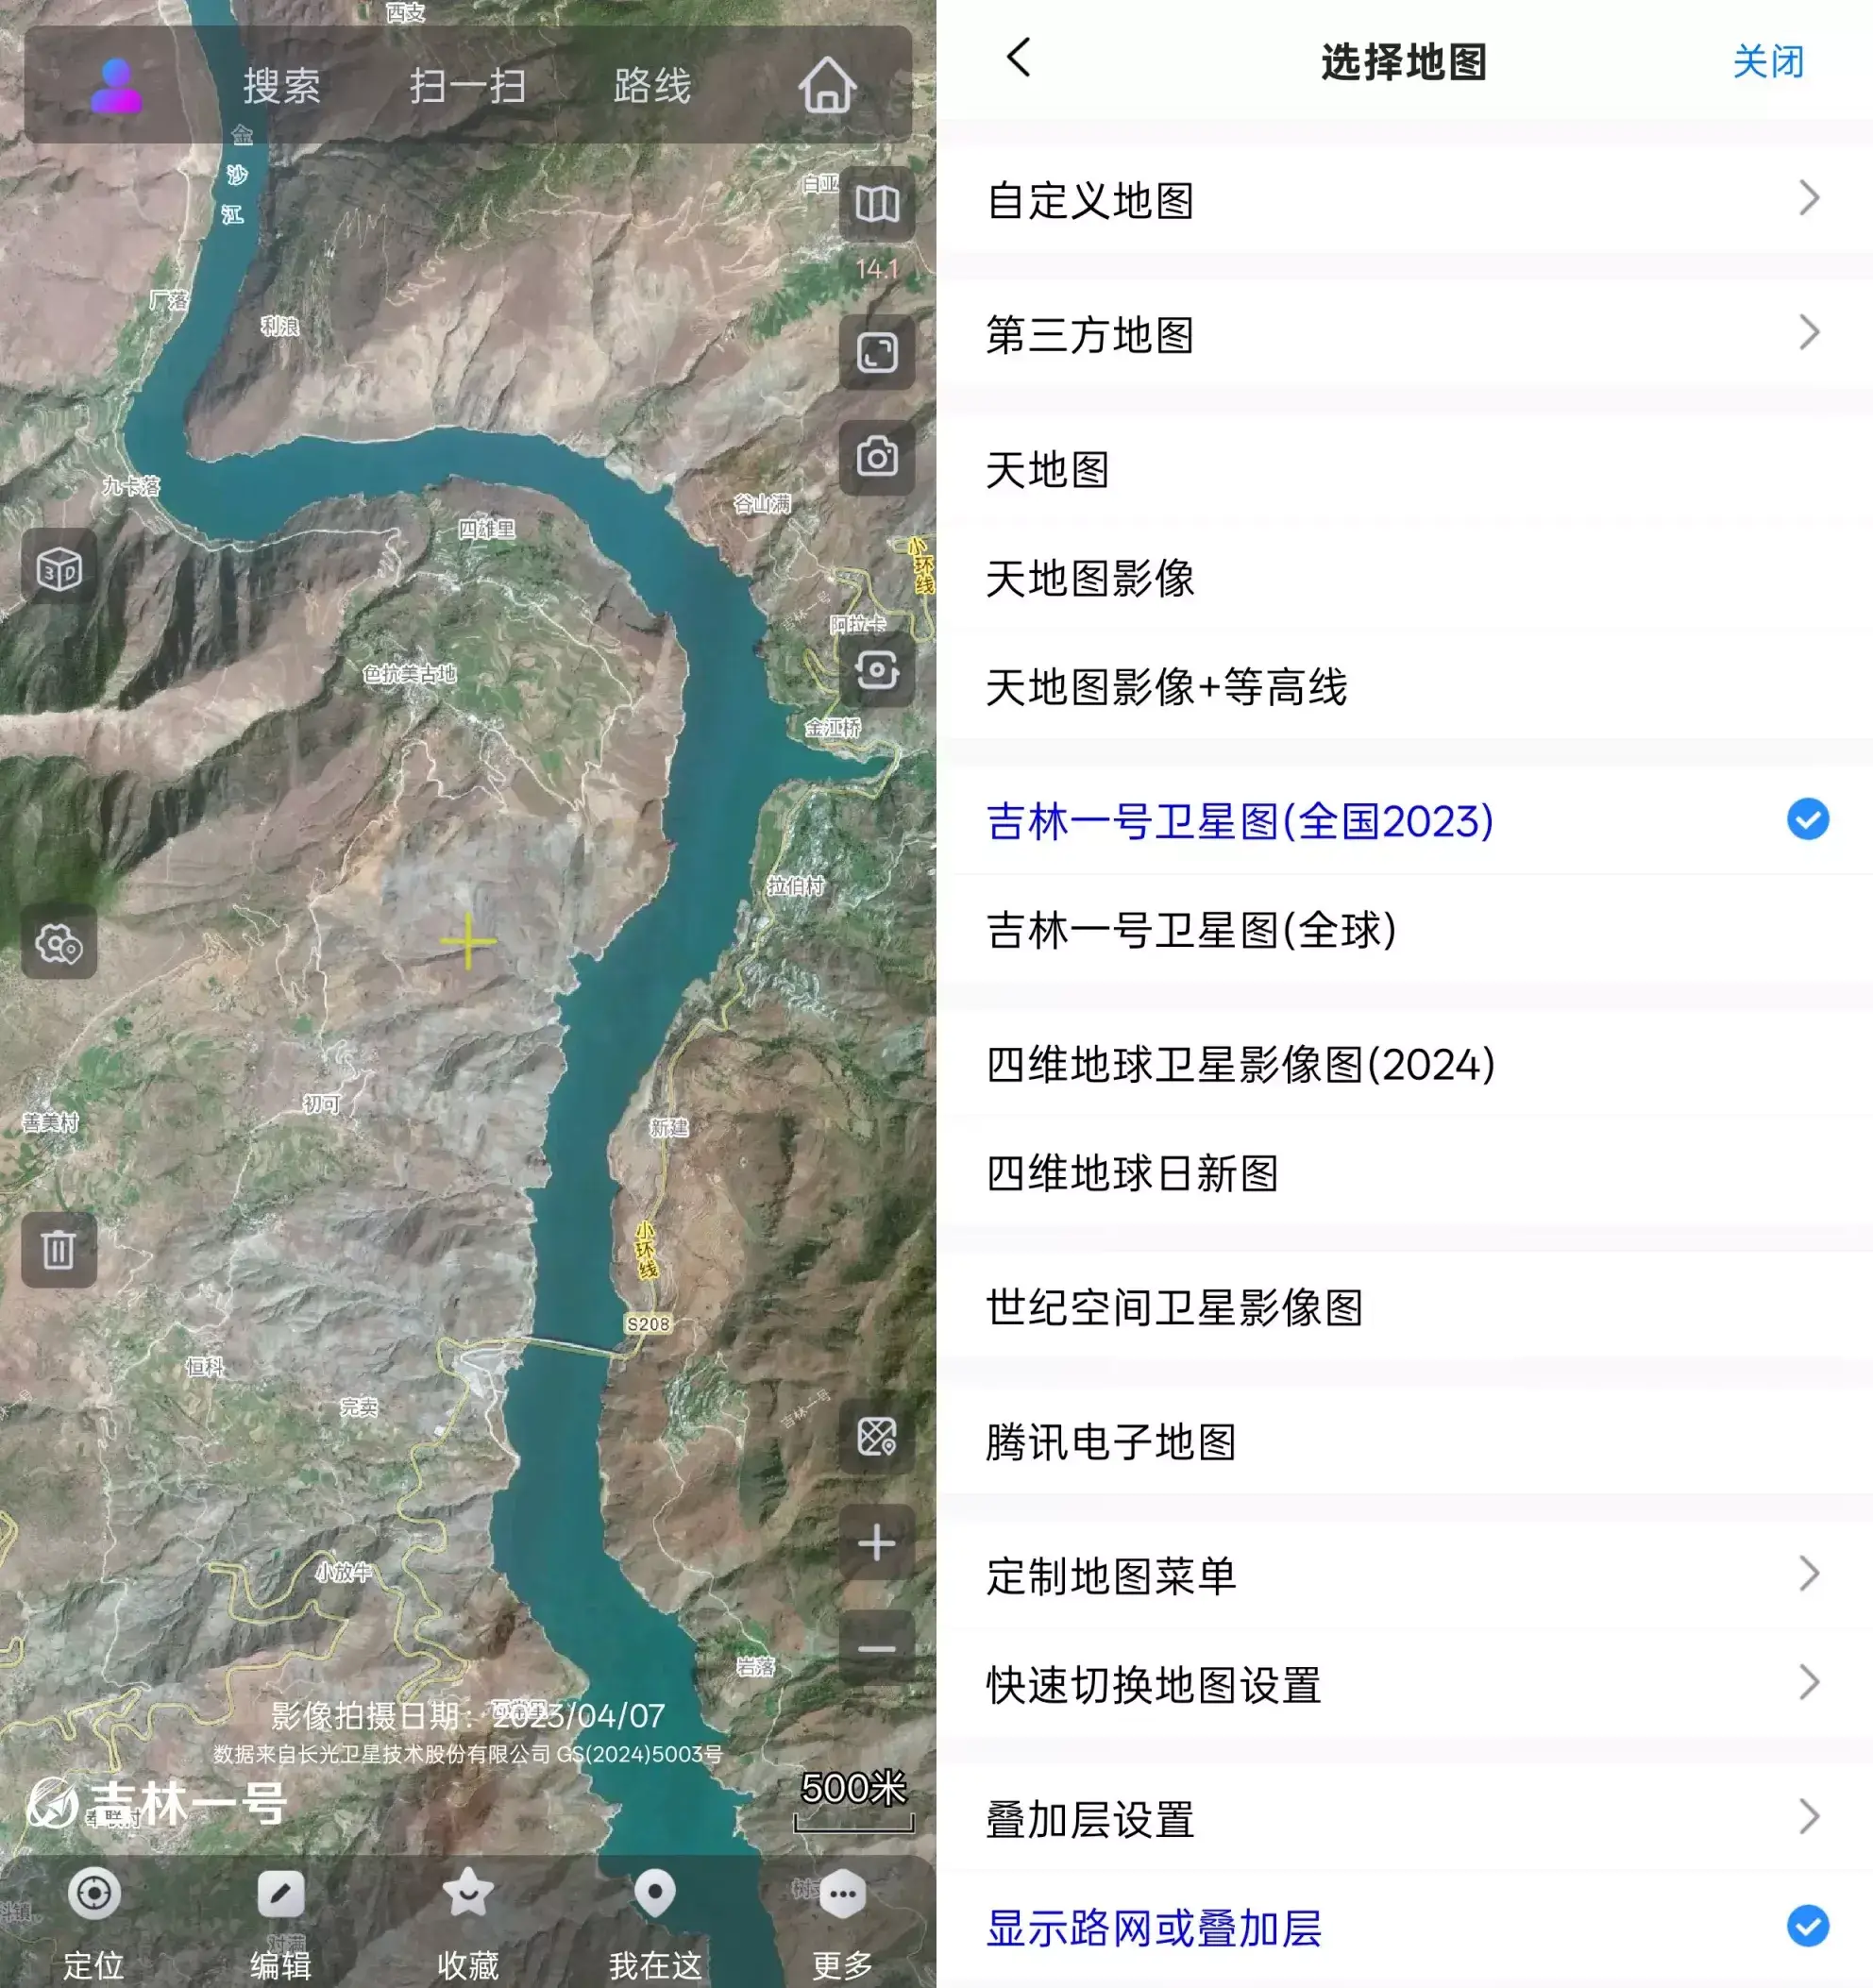
Task: Tap 更多 in bottom bar
Action: [841, 1922]
